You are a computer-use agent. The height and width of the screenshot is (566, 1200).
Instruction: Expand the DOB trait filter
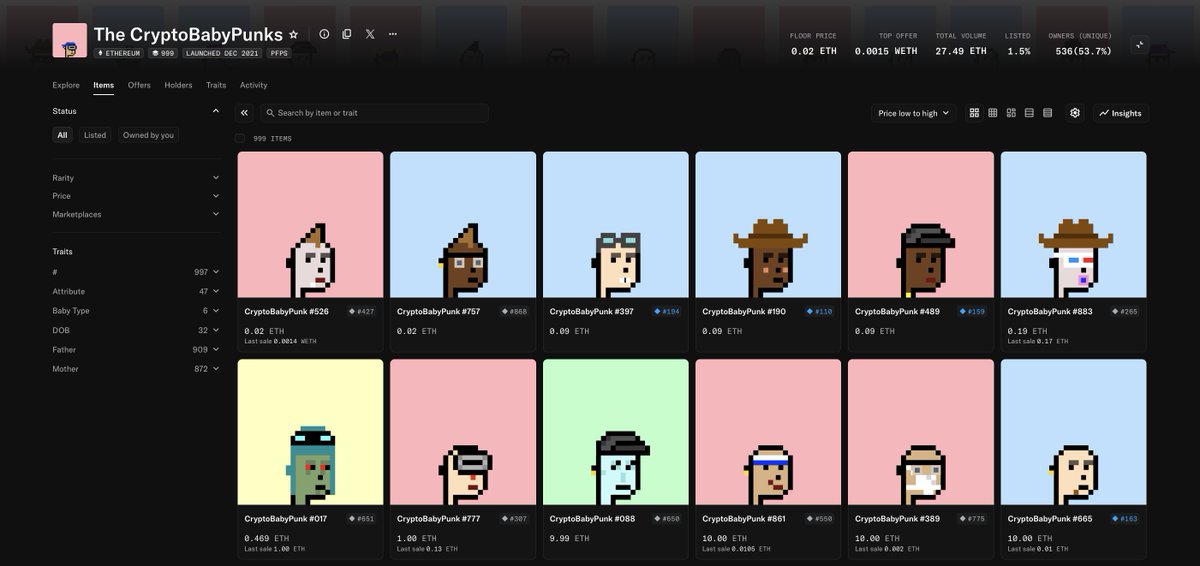(x=136, y=330)
